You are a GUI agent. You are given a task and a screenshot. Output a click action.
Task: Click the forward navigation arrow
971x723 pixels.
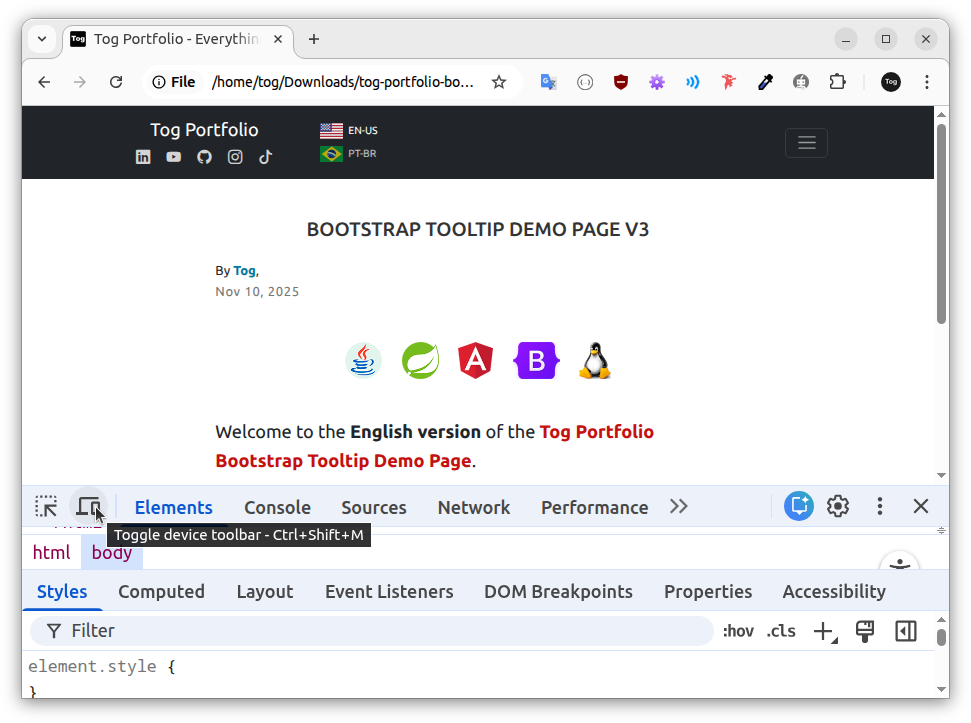(x=79, y=82)
